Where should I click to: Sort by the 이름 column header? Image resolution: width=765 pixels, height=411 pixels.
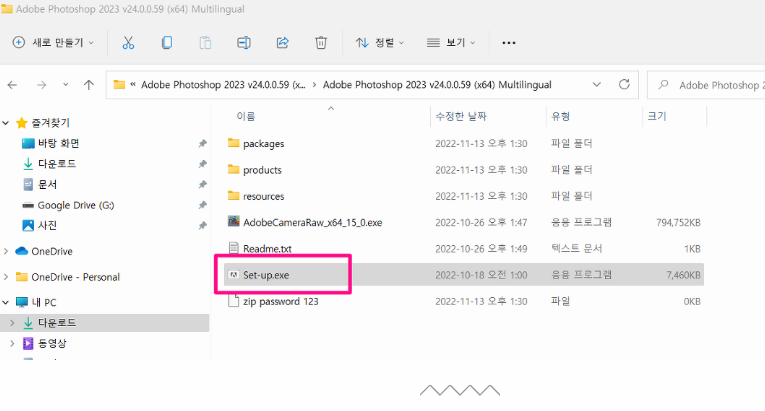(x=246, y=116)
